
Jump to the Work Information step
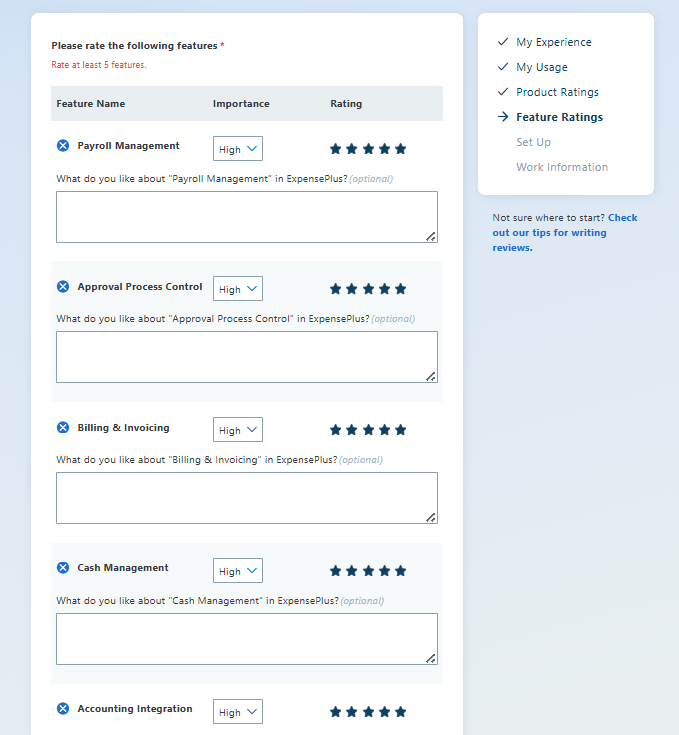tap(562, 167)
